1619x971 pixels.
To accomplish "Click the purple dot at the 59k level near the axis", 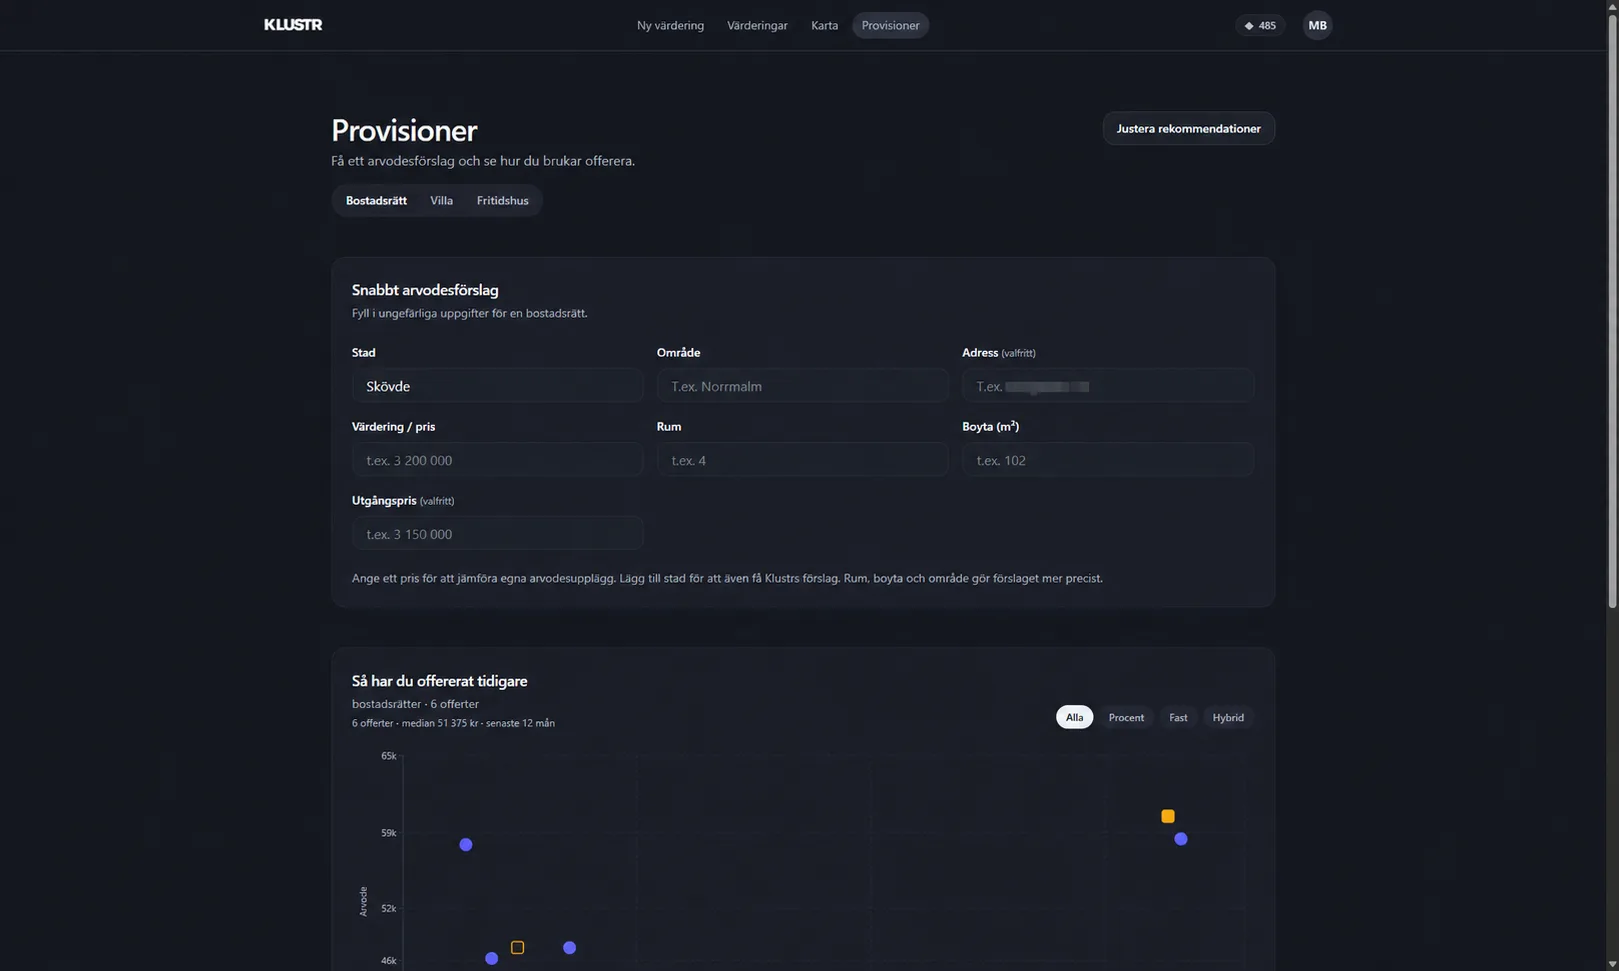I will (466, 845).
